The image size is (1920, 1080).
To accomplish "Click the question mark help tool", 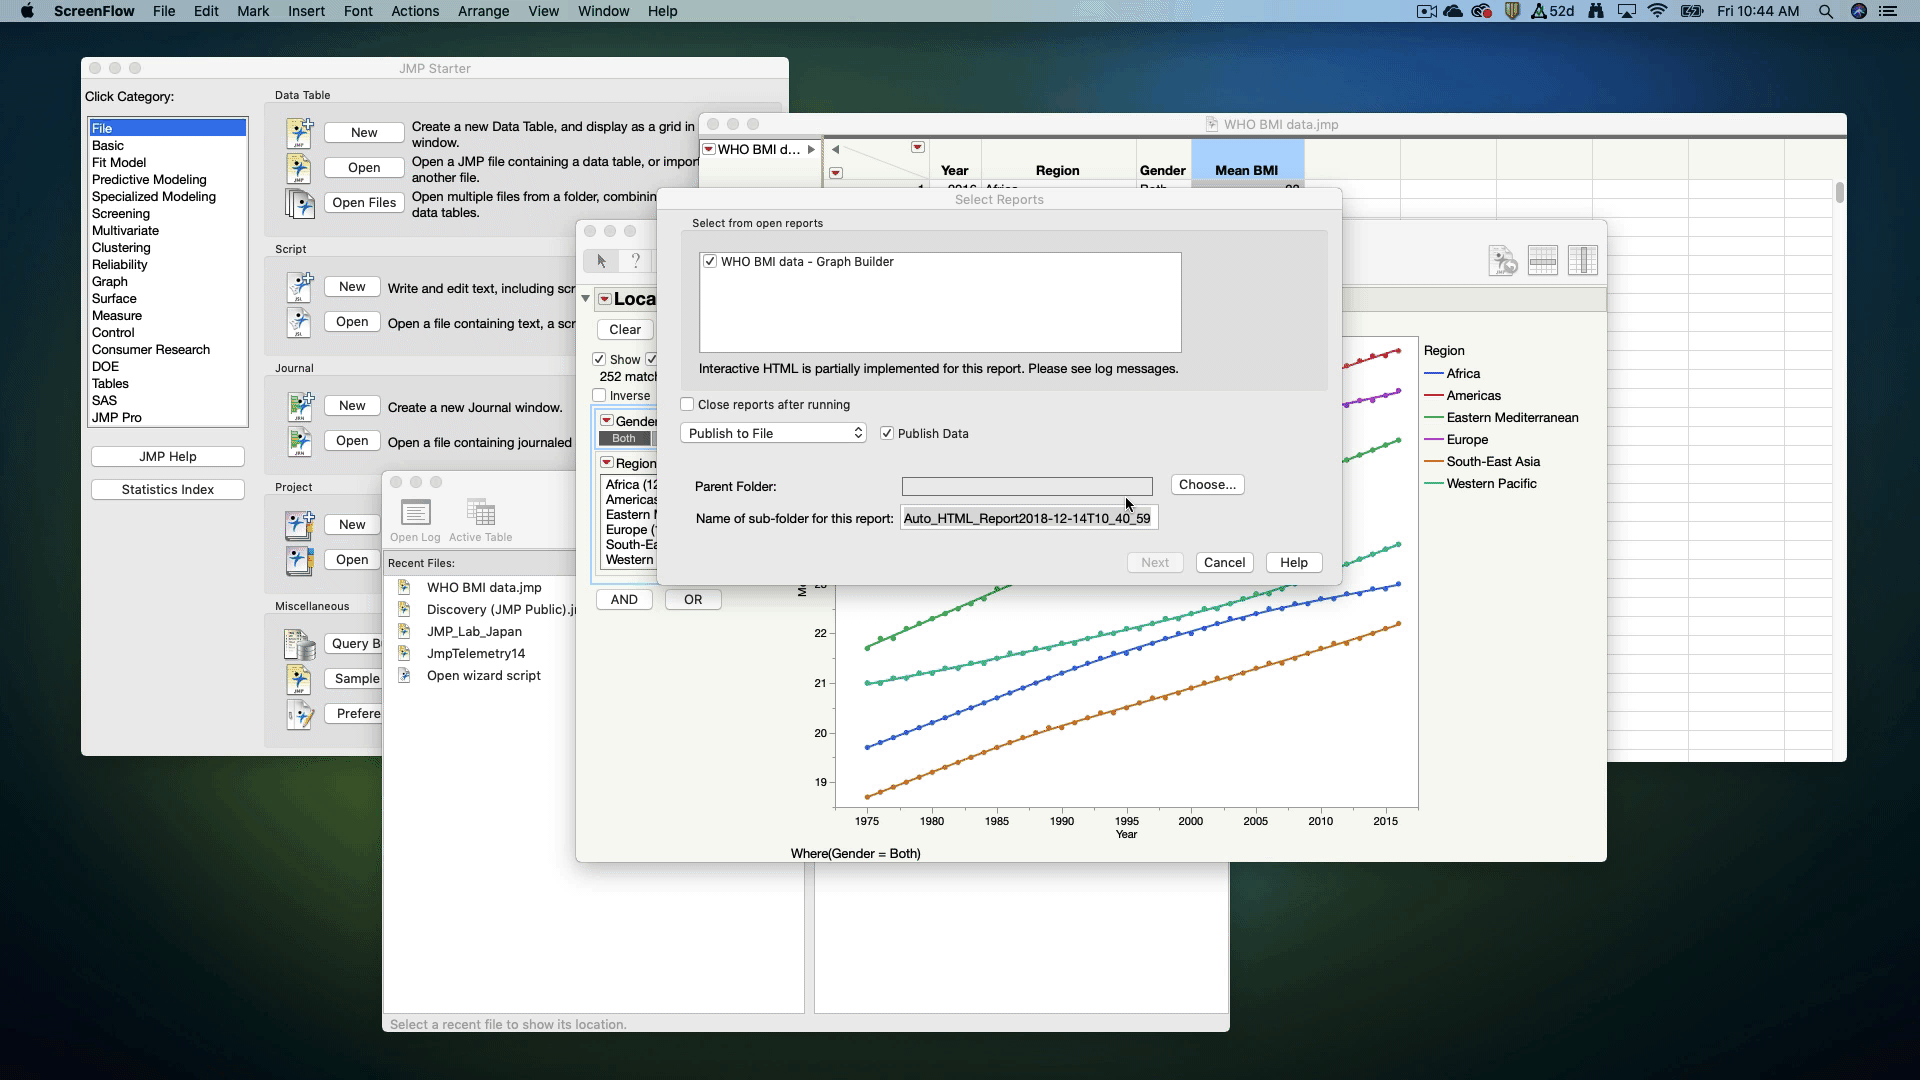I will pyautogui.click(x=635, y=261).
